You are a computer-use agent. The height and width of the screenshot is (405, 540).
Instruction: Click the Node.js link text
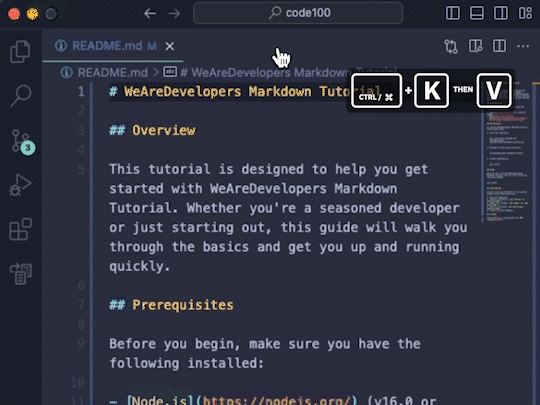point(160,400)
